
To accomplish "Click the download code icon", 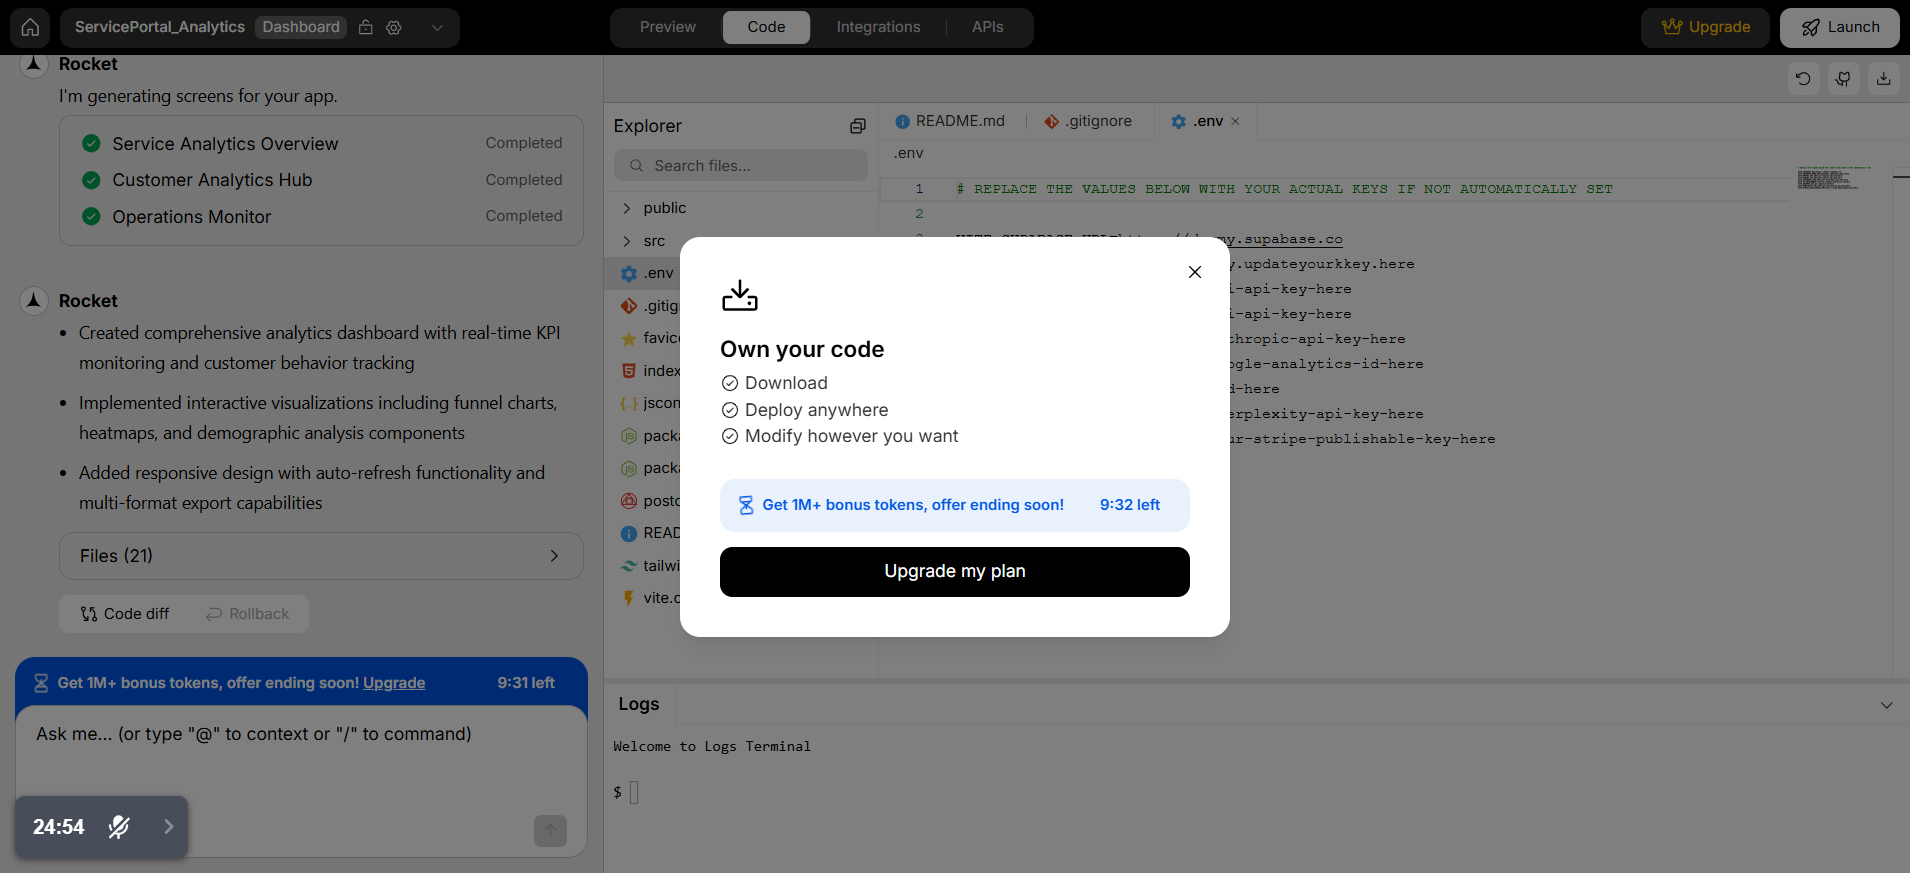I will click(x=1884, y=78).
